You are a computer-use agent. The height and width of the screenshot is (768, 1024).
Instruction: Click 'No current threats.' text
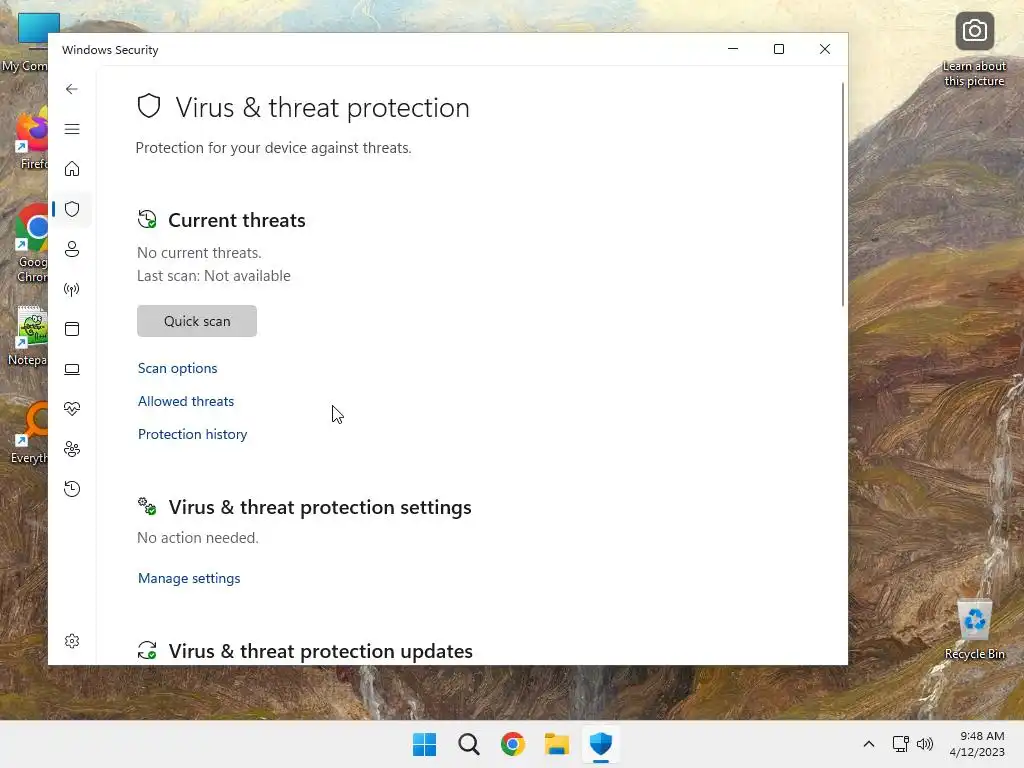point(199,253)
